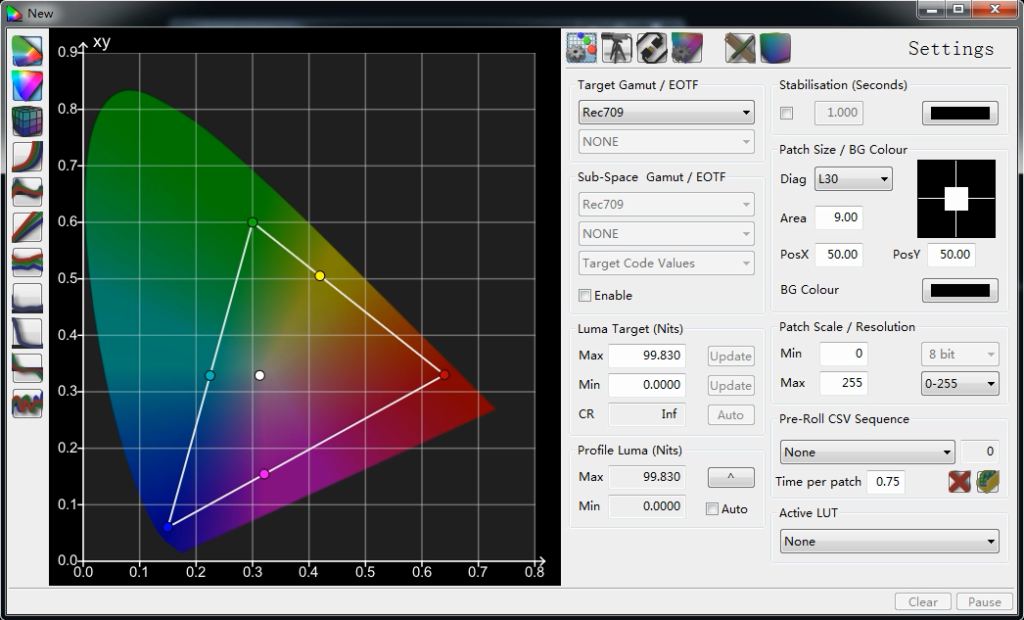Click the patch Area input field
The width and height of the screenshot is (1024, 620).
pos(838,218)
